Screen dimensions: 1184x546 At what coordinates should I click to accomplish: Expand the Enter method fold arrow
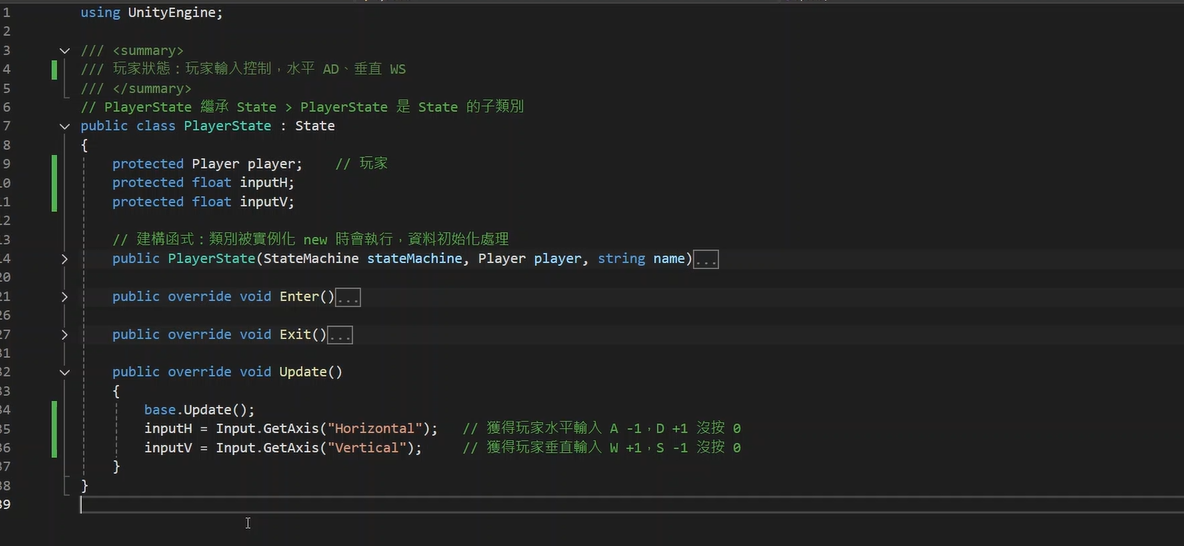click(65, 297)
